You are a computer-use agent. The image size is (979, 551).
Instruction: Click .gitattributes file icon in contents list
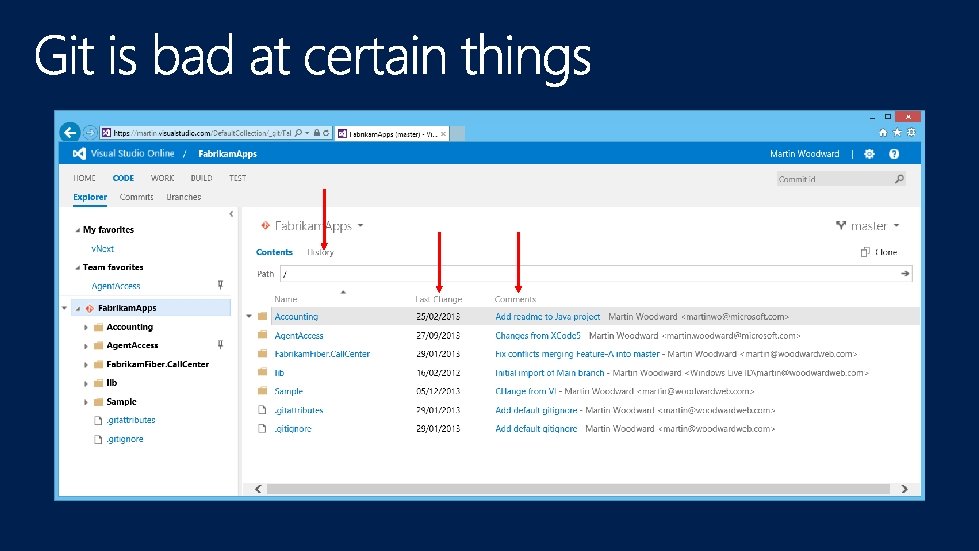point(263,410)
